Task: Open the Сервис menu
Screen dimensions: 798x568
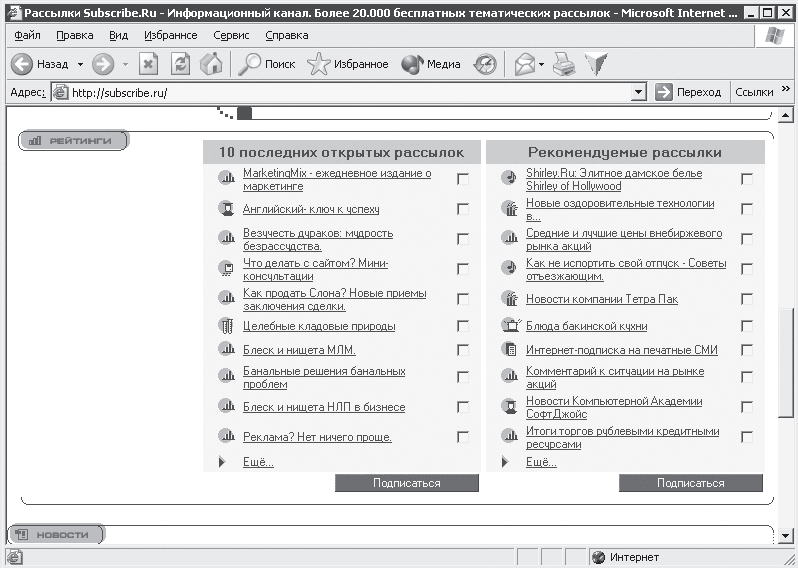Action: [232, 35]
